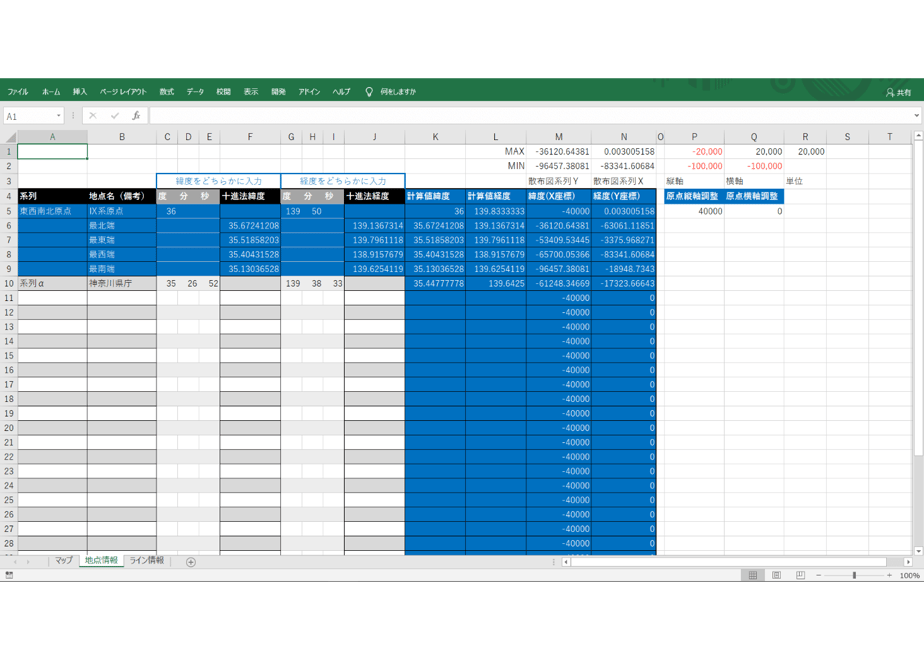Open the 挿入 ribbon tab
The height and width of the screenshot is (660, 924).
tap(80, 92)
